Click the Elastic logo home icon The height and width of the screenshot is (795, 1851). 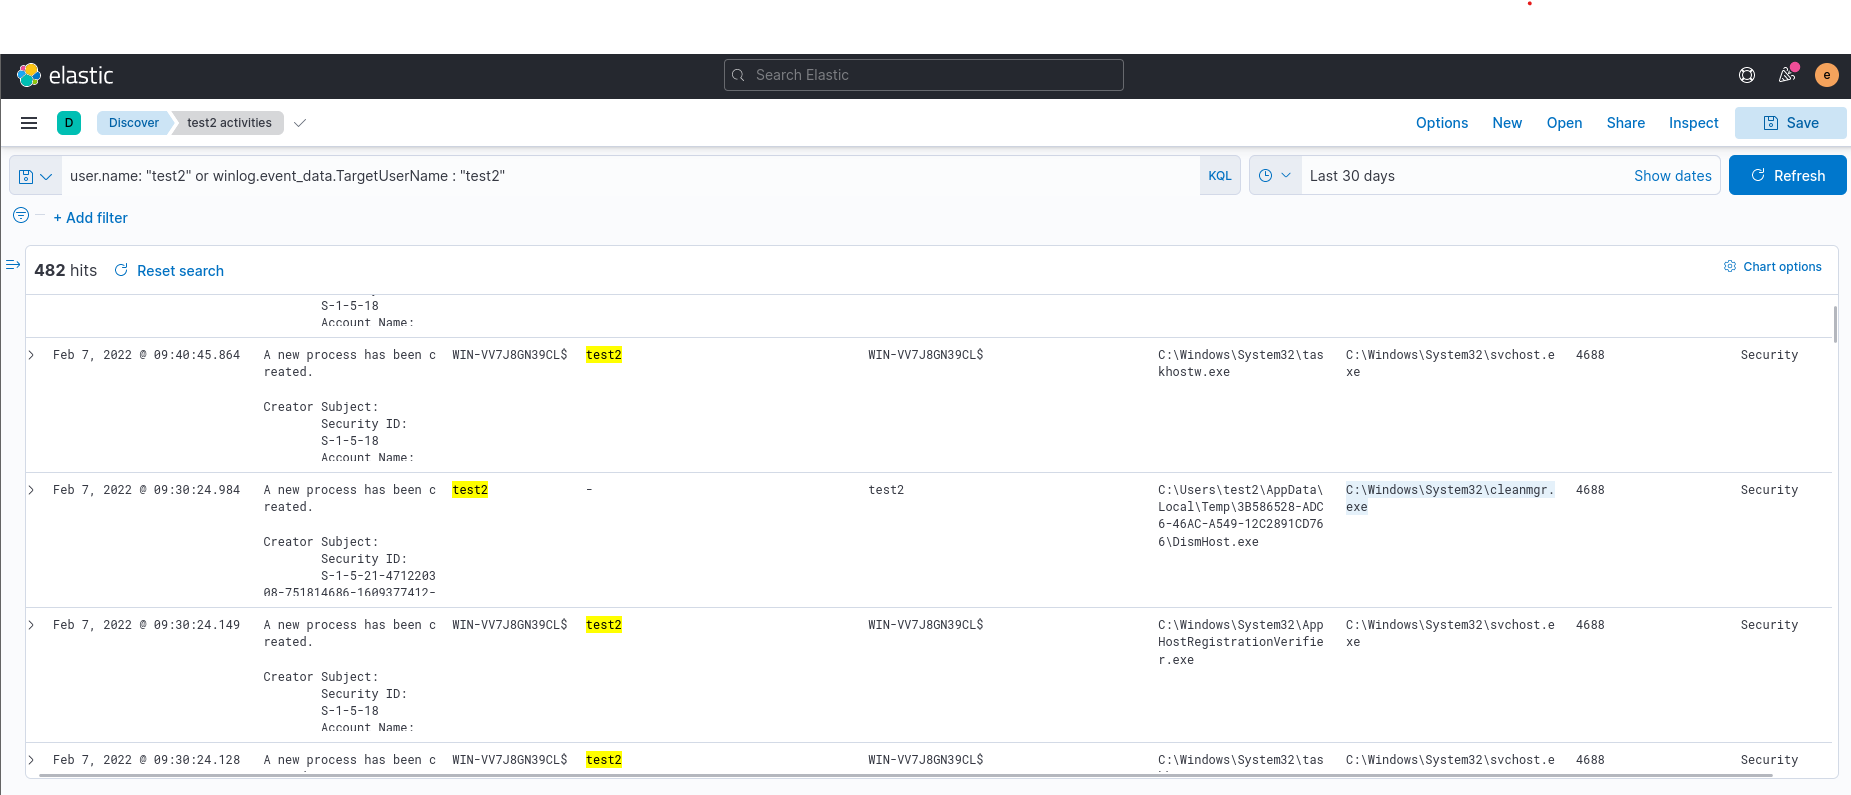29,75
